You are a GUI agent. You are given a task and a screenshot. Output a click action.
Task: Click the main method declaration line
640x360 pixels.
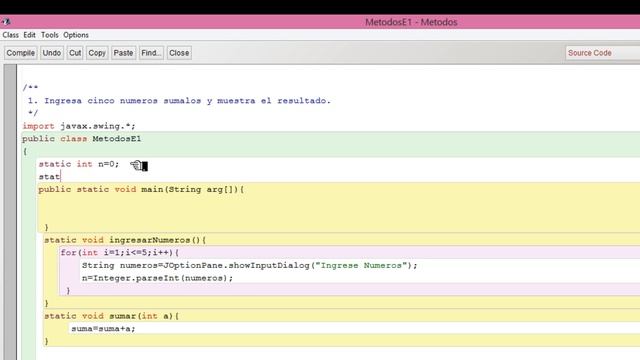[x=141, y=189]
